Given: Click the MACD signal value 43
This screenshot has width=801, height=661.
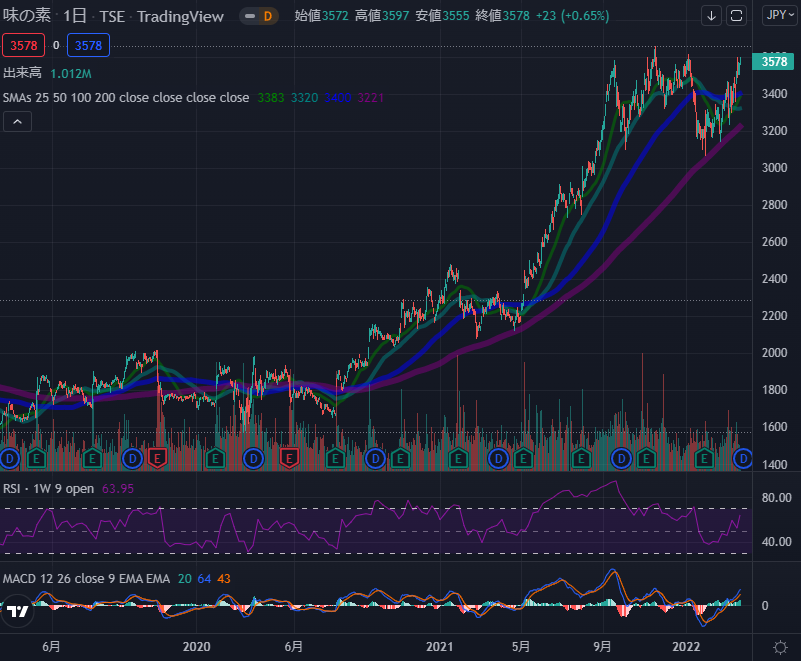Looking at the screenshot, I should pos(224,579).
